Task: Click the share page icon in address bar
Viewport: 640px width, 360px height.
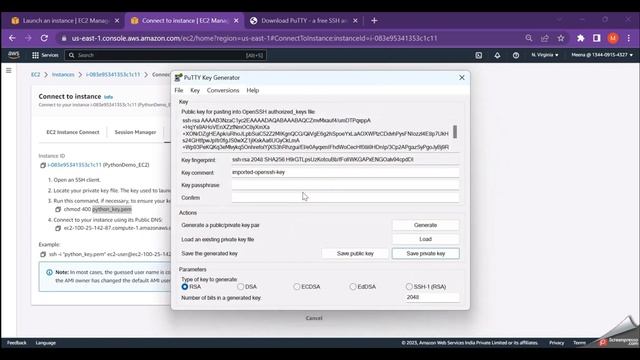Action: [x=544, y=38]
